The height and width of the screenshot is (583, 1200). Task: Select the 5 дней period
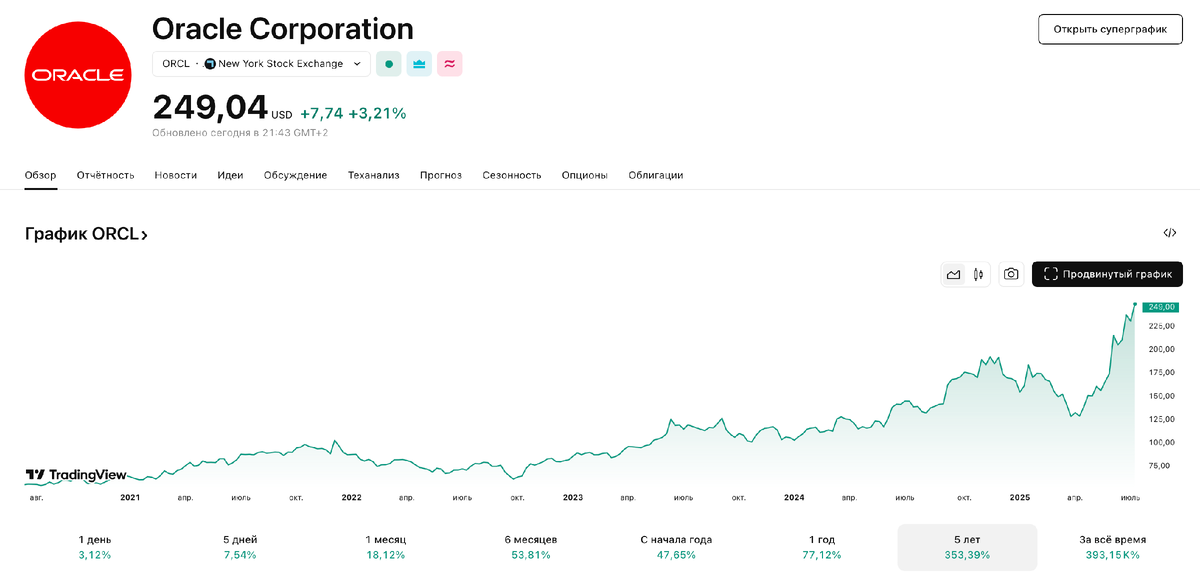(240, 547)
